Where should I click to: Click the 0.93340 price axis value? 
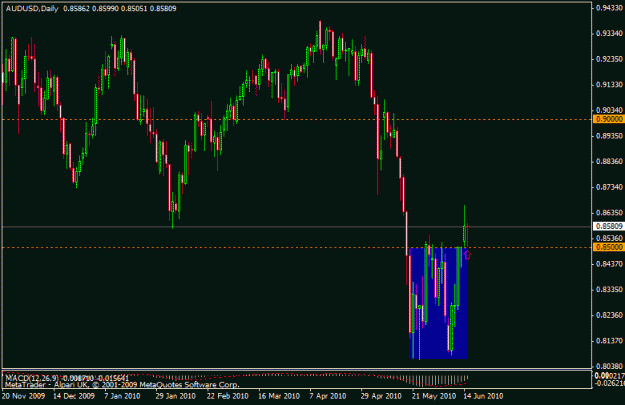click(x=609, y=33)
